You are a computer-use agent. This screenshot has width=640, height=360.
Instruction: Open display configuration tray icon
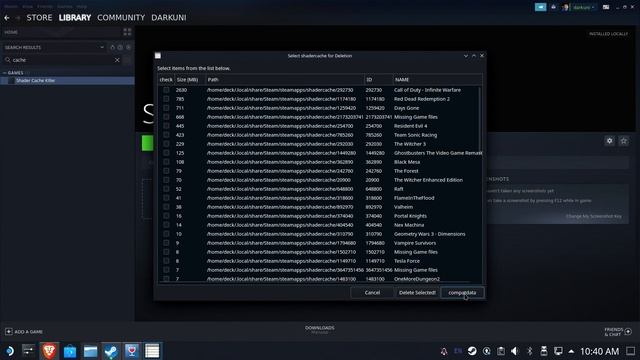pos(558,351)
